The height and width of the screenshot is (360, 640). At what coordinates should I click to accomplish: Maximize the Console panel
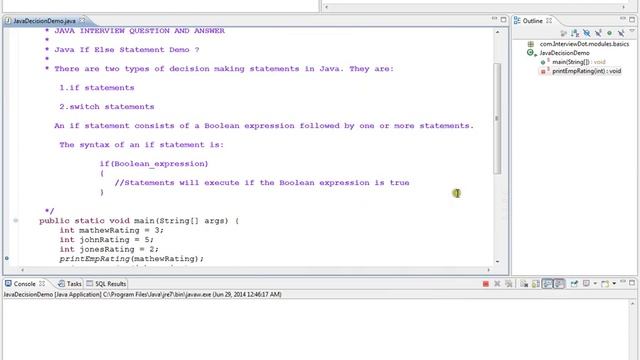[632, 283]
